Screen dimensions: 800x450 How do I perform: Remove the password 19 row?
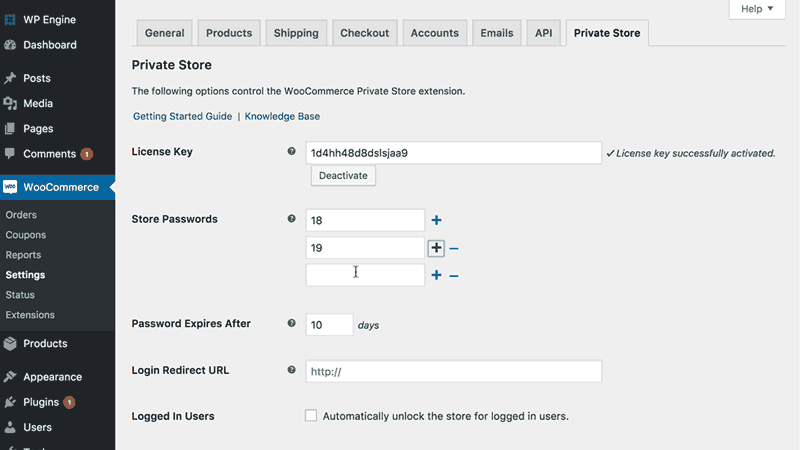(454, 248)
